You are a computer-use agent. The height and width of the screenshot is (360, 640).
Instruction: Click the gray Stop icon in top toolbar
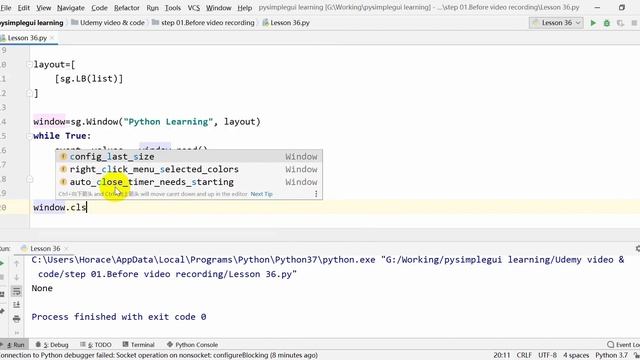[x=634, y=23]
